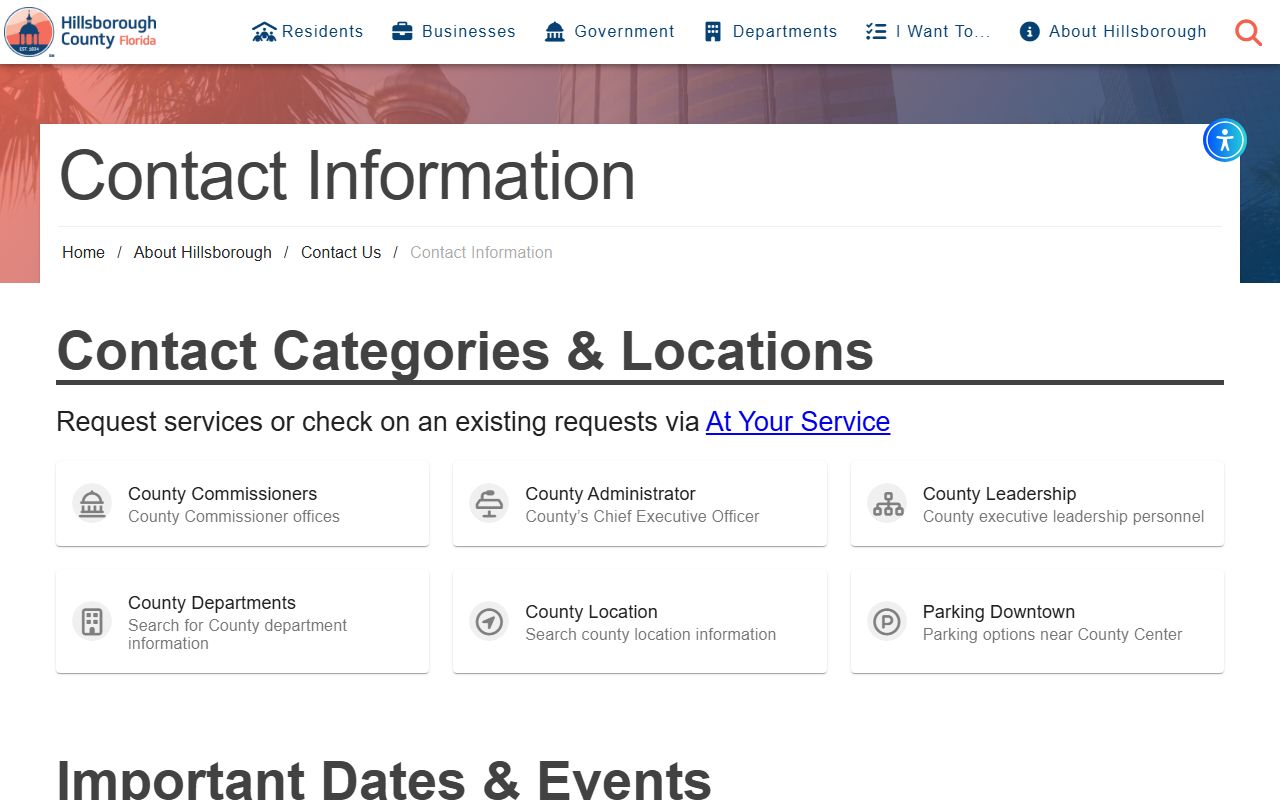Click the County Departments building icon
Screen dimensions: 1280x800
92,621
